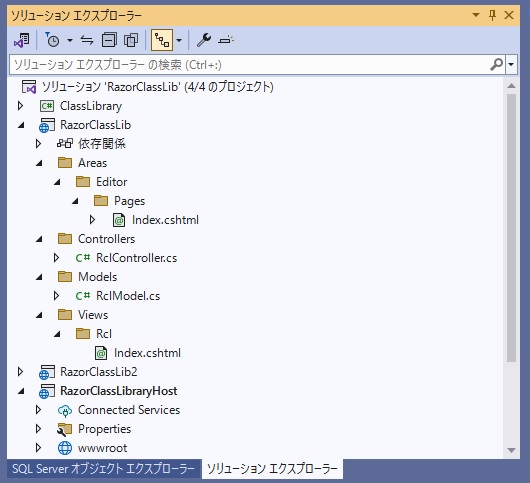
Task: Select the ソリューション エクスプローラー bottom tab
Action: tap(272, 469)
